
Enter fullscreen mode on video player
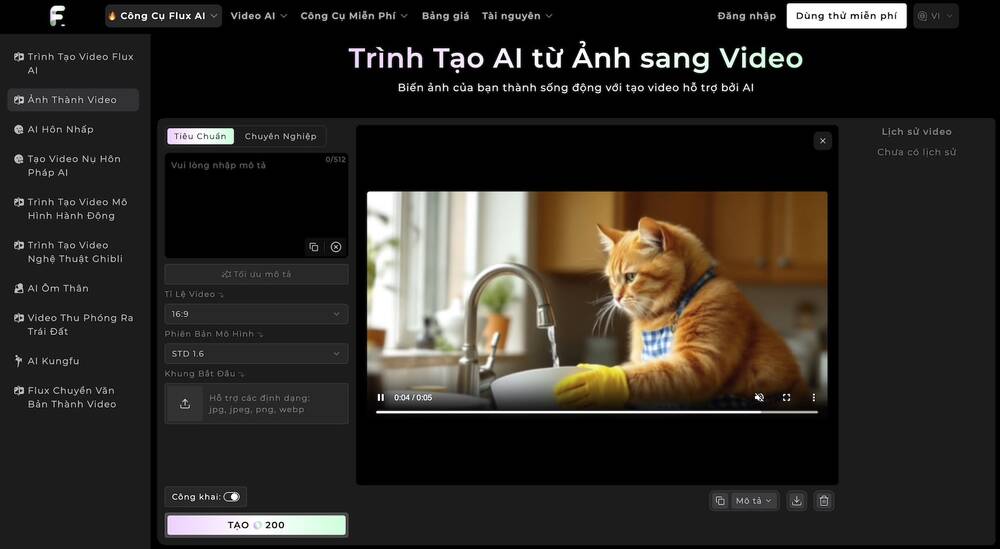pos(786,397)
